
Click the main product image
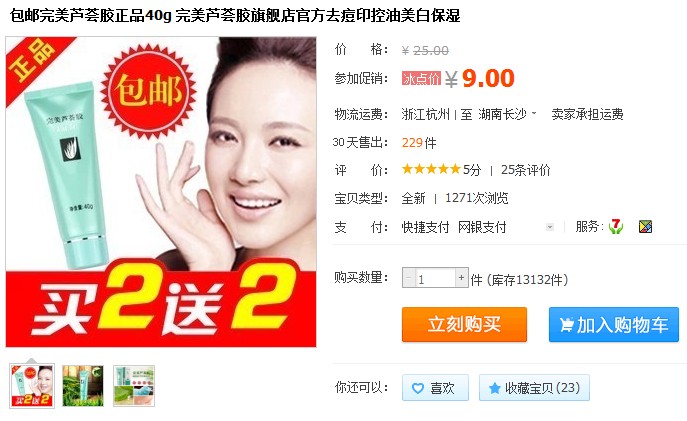coord(161,192)
